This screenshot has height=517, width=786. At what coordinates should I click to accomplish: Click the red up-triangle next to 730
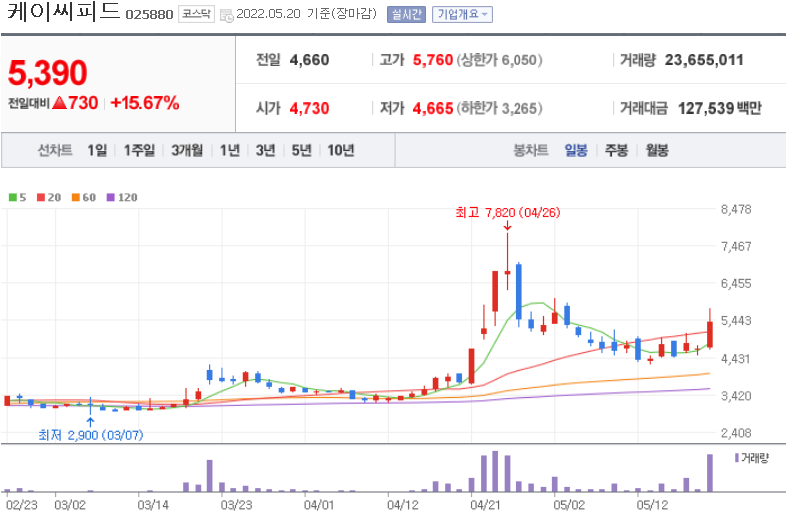pyautogui.click(x=60, y=103)
